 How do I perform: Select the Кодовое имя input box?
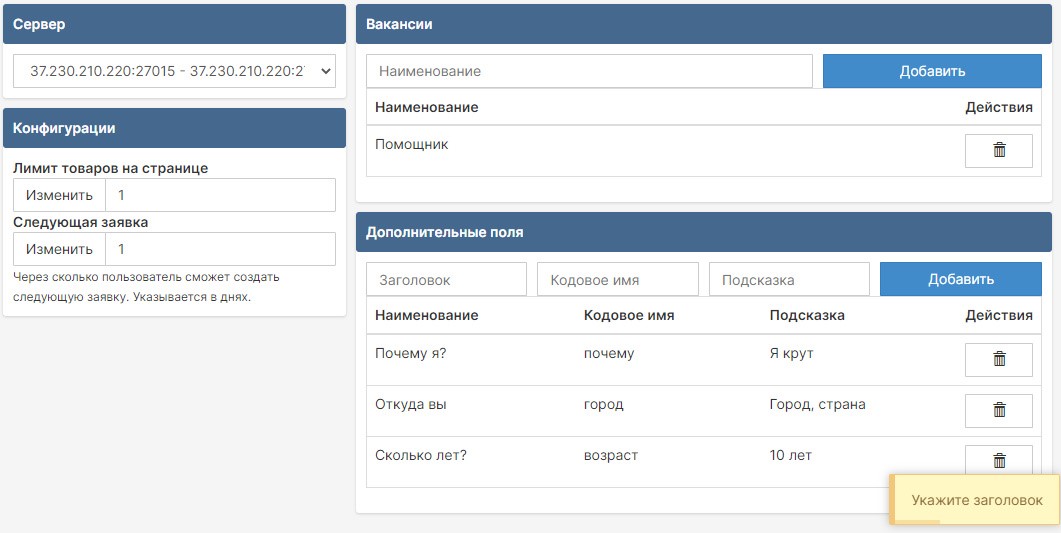[x=617, y=280]
